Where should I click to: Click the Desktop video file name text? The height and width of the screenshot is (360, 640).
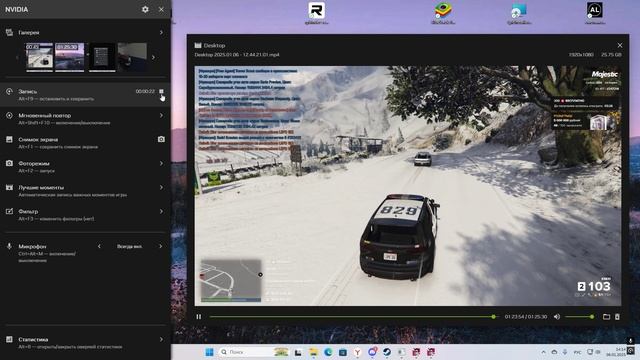237,55
